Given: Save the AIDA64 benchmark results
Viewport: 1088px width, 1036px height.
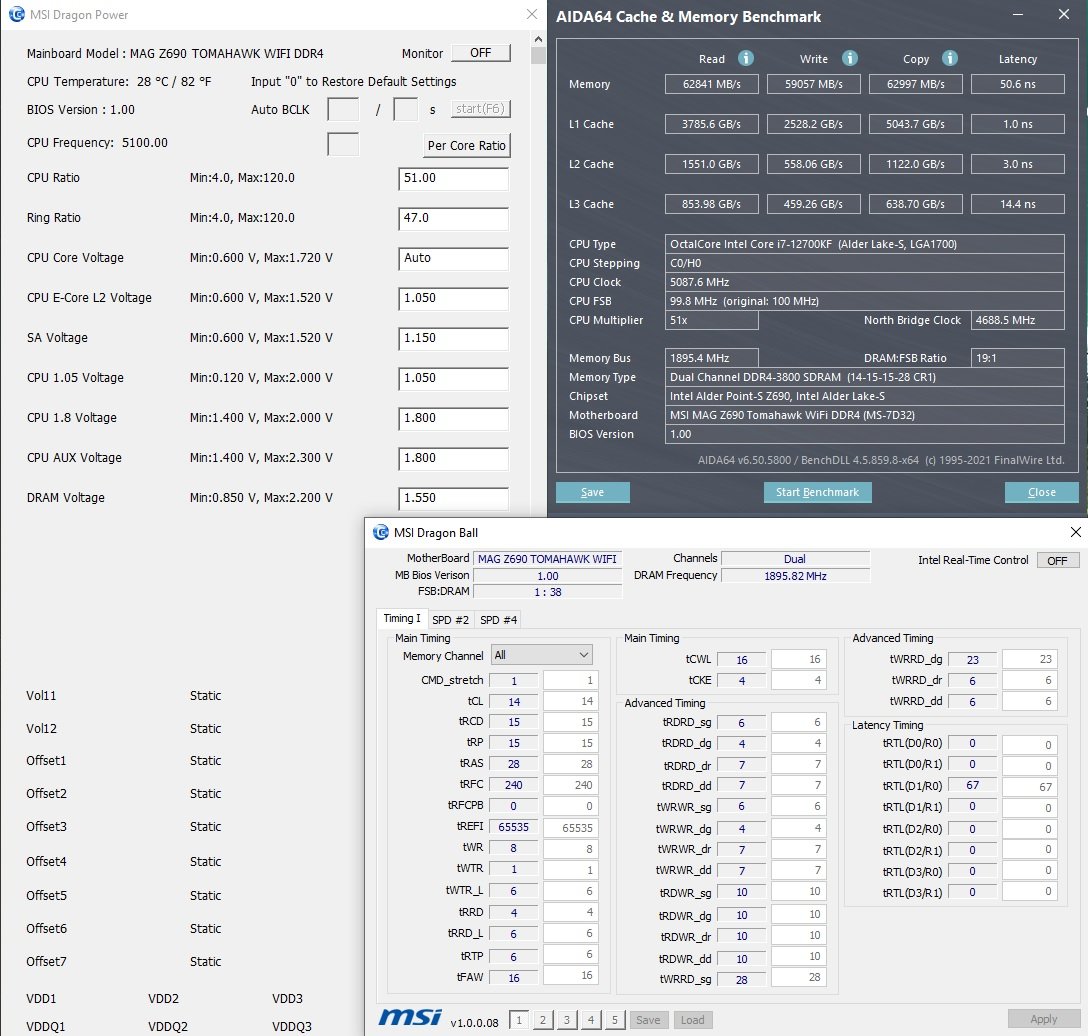Looking at the screenshot, I should [x=593, y=492].
